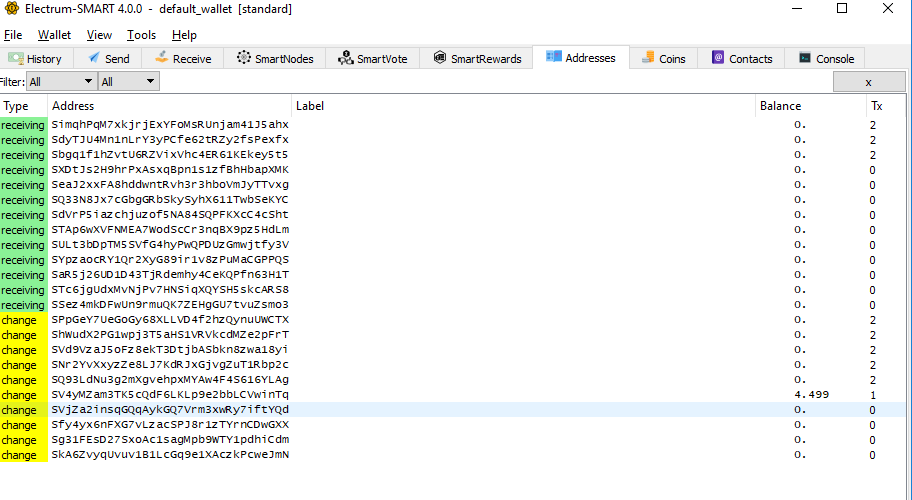Image resolution: width=912 pixels, height=500 pixels.
Task: Click the Coins tab icon
Action: point(647,58)
